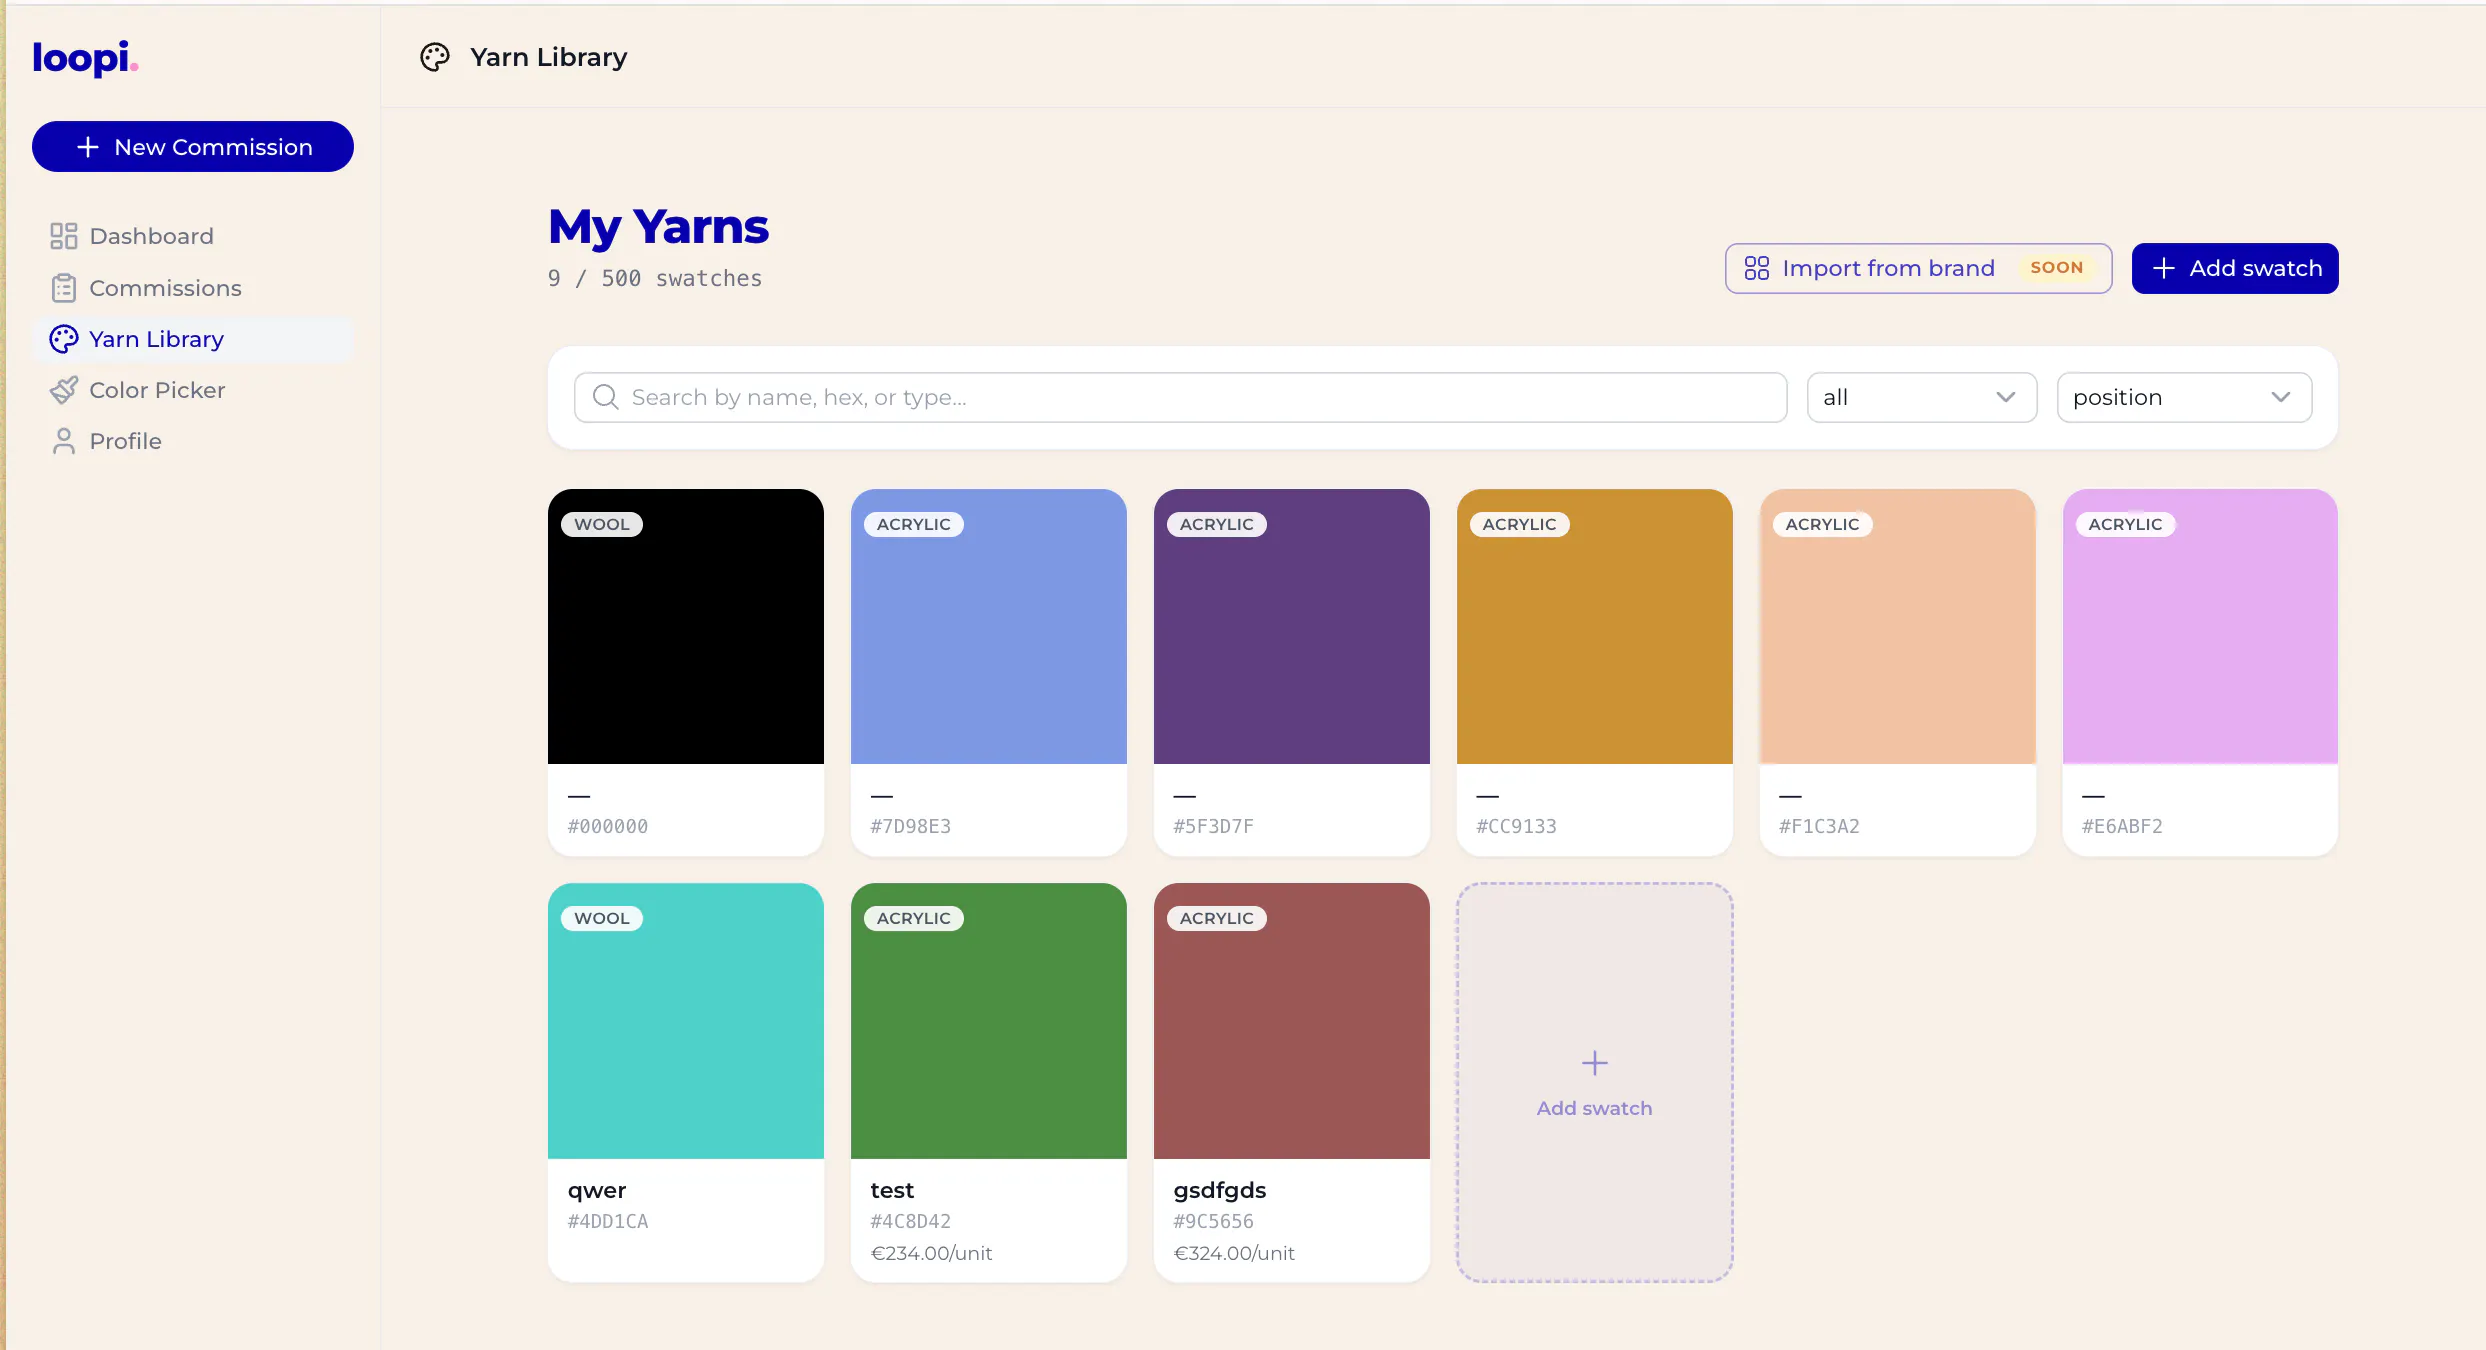Click the Profile person icon
The image size is (2486, 1350).
point(63,441)
